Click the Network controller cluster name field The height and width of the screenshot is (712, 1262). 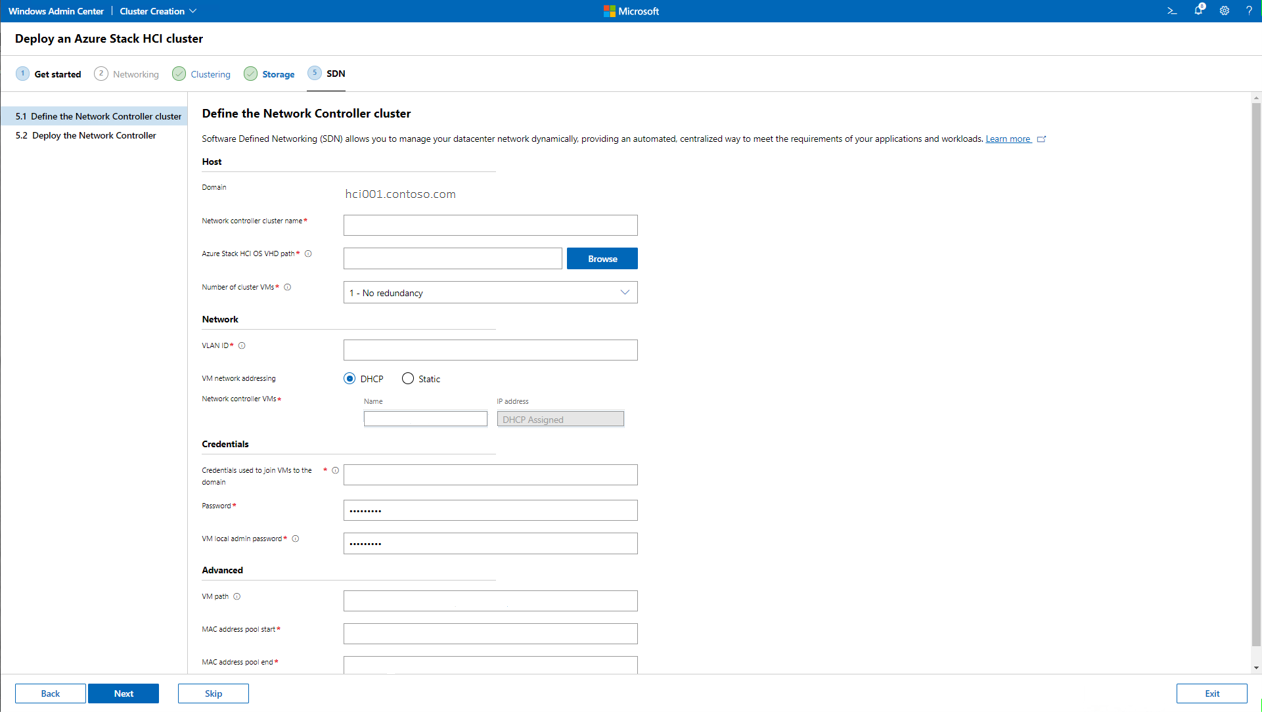coord(490,225)
